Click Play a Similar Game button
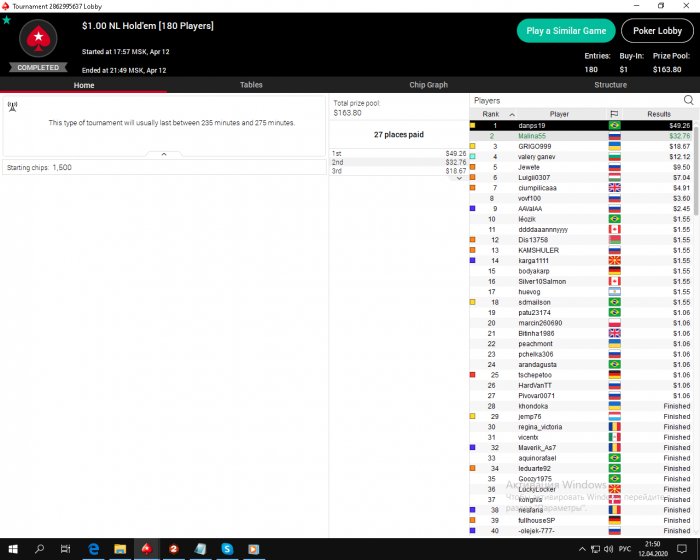 tap(566, 31)
